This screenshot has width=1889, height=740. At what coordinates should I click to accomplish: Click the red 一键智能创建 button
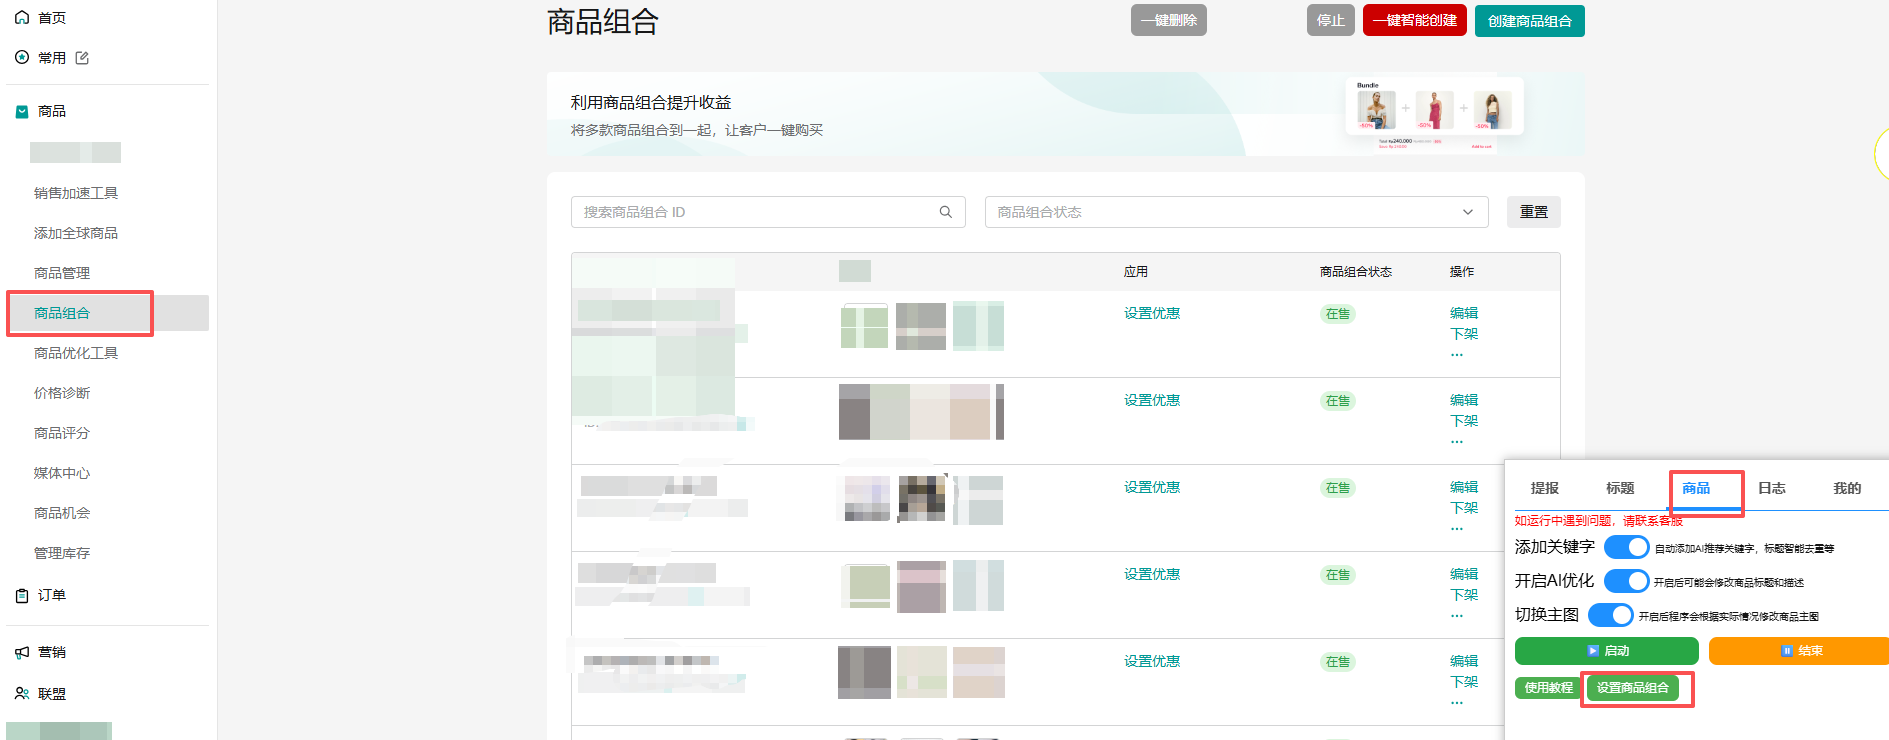click(x=1414, y=21)
